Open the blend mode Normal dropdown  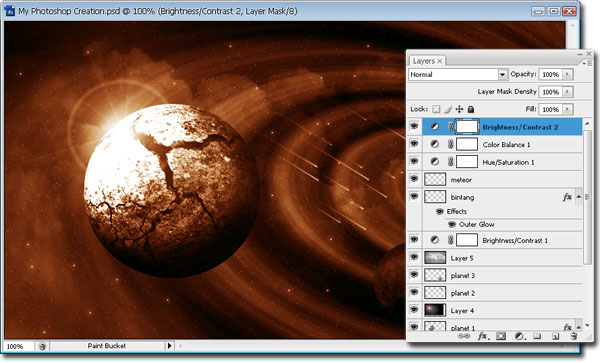(x=502, y=75)
